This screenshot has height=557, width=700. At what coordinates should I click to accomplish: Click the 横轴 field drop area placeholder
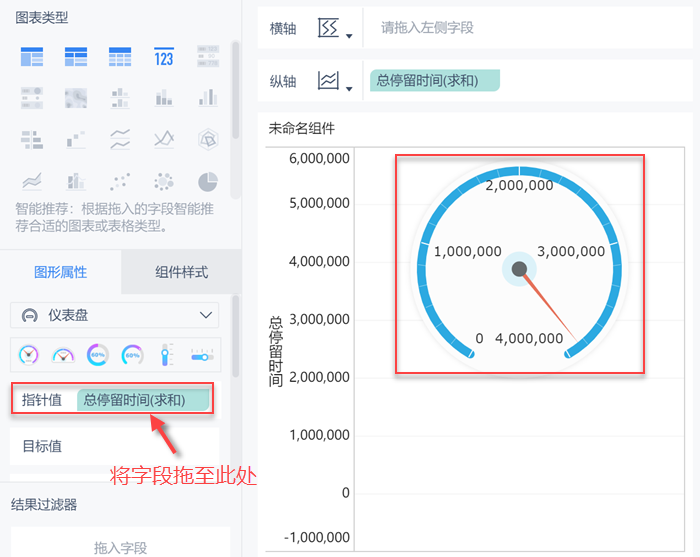pyautogui.click(x=427, y=28)
